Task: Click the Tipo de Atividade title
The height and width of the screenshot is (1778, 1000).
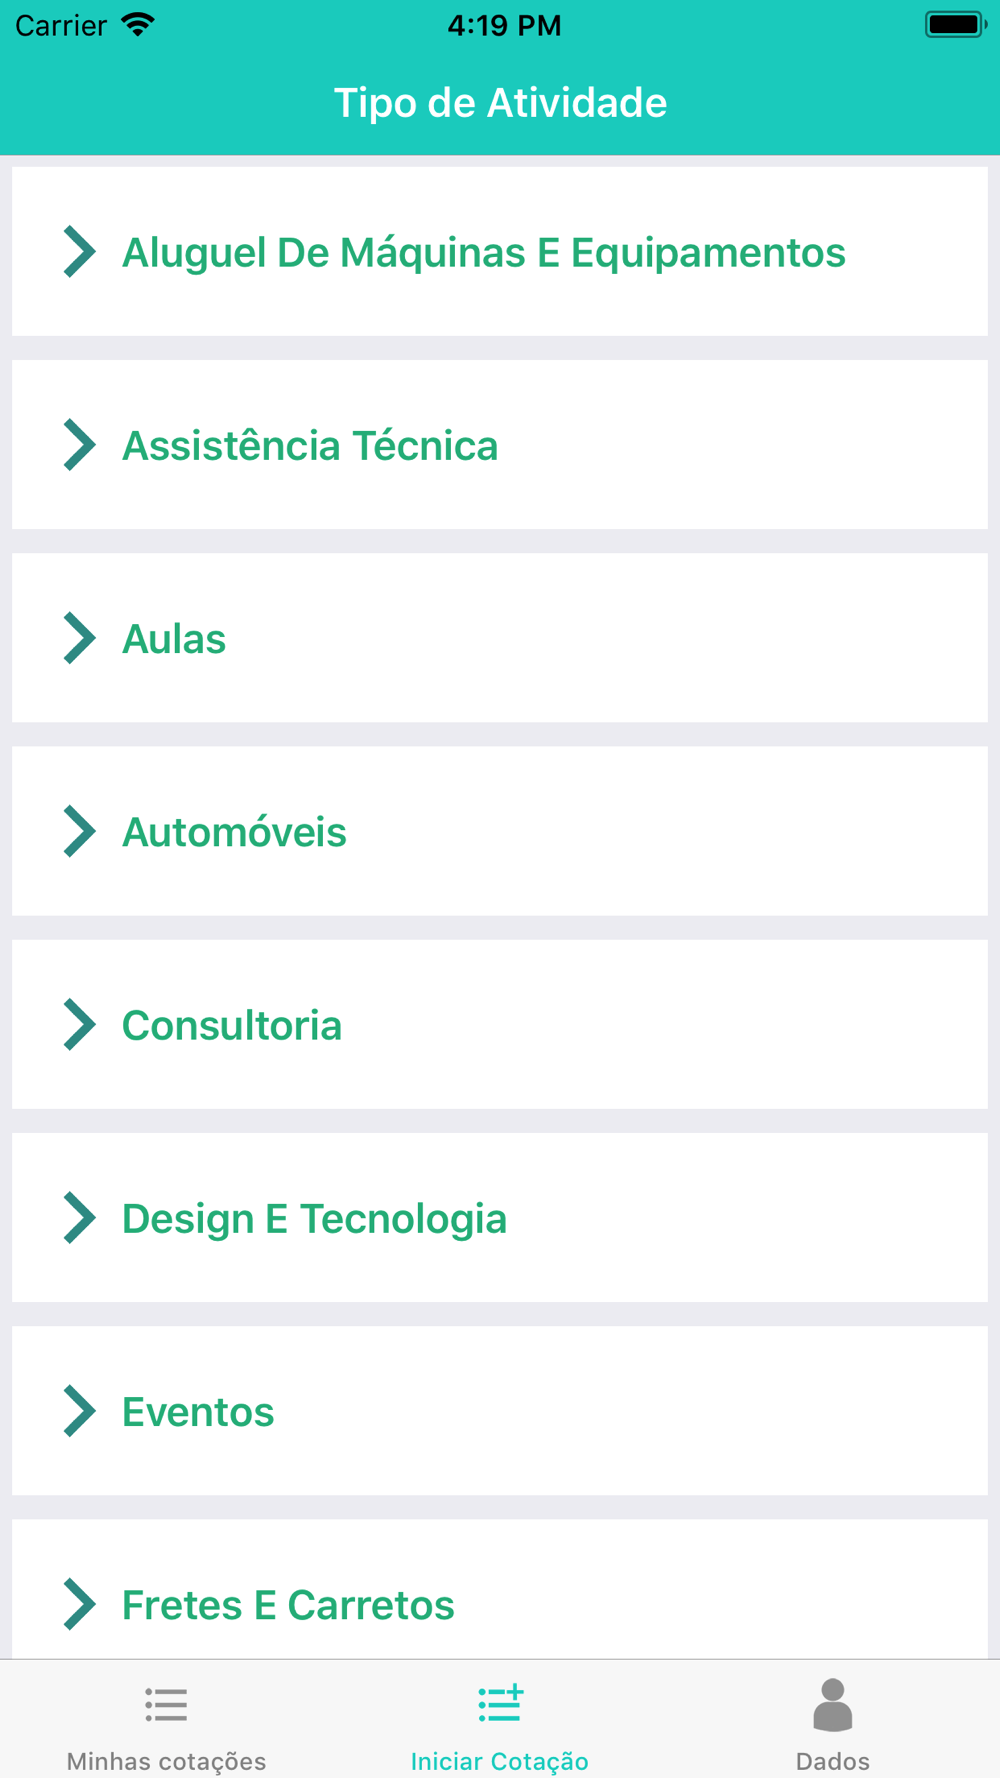Action: click(500, 103)
